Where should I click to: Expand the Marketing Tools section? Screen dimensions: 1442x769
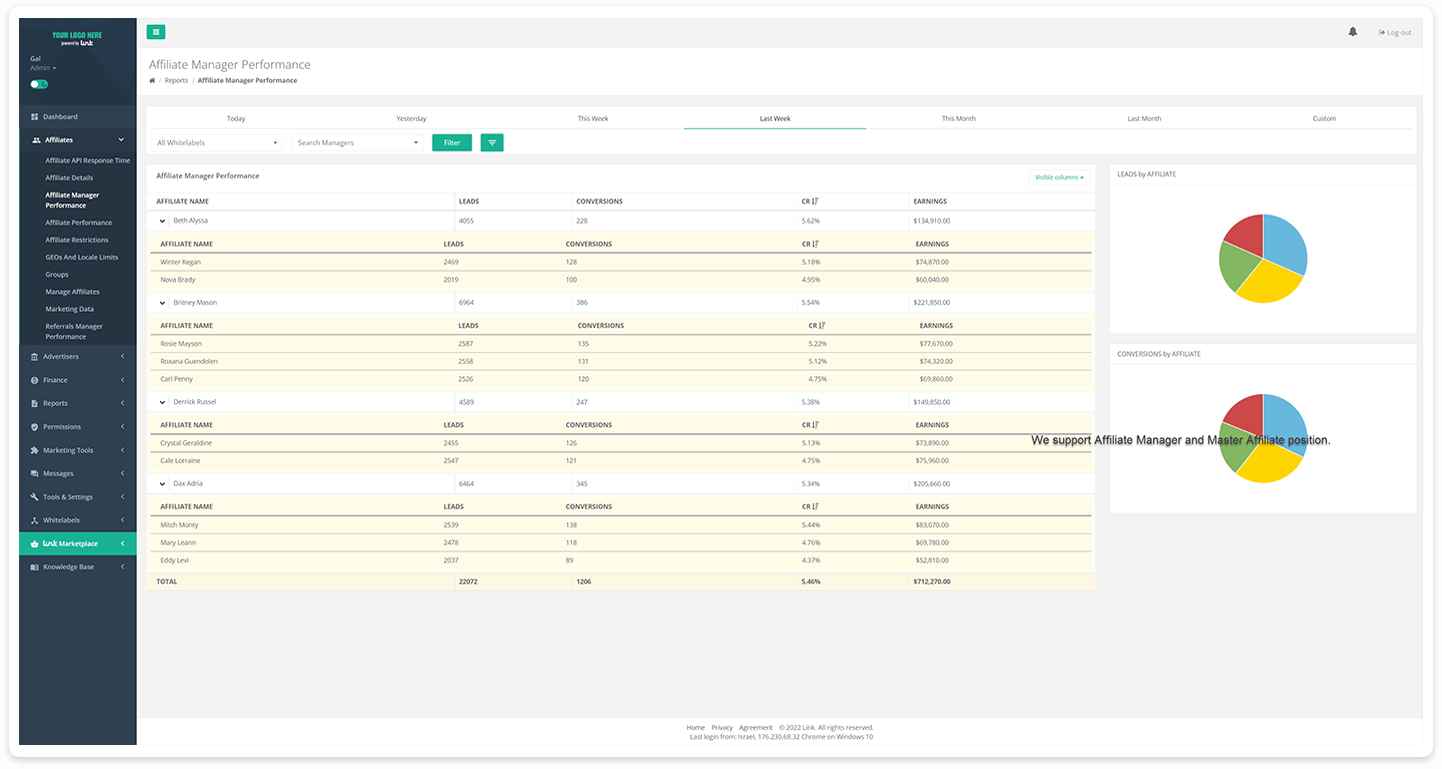[77, 450]
